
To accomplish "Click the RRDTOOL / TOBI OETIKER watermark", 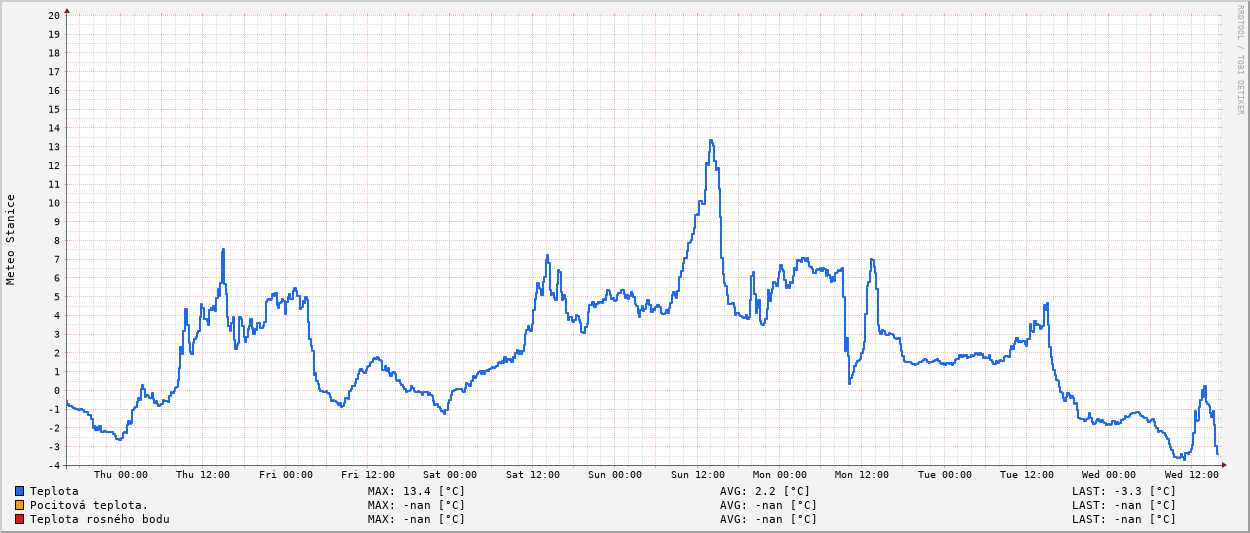I will (x=1239, y=60).
